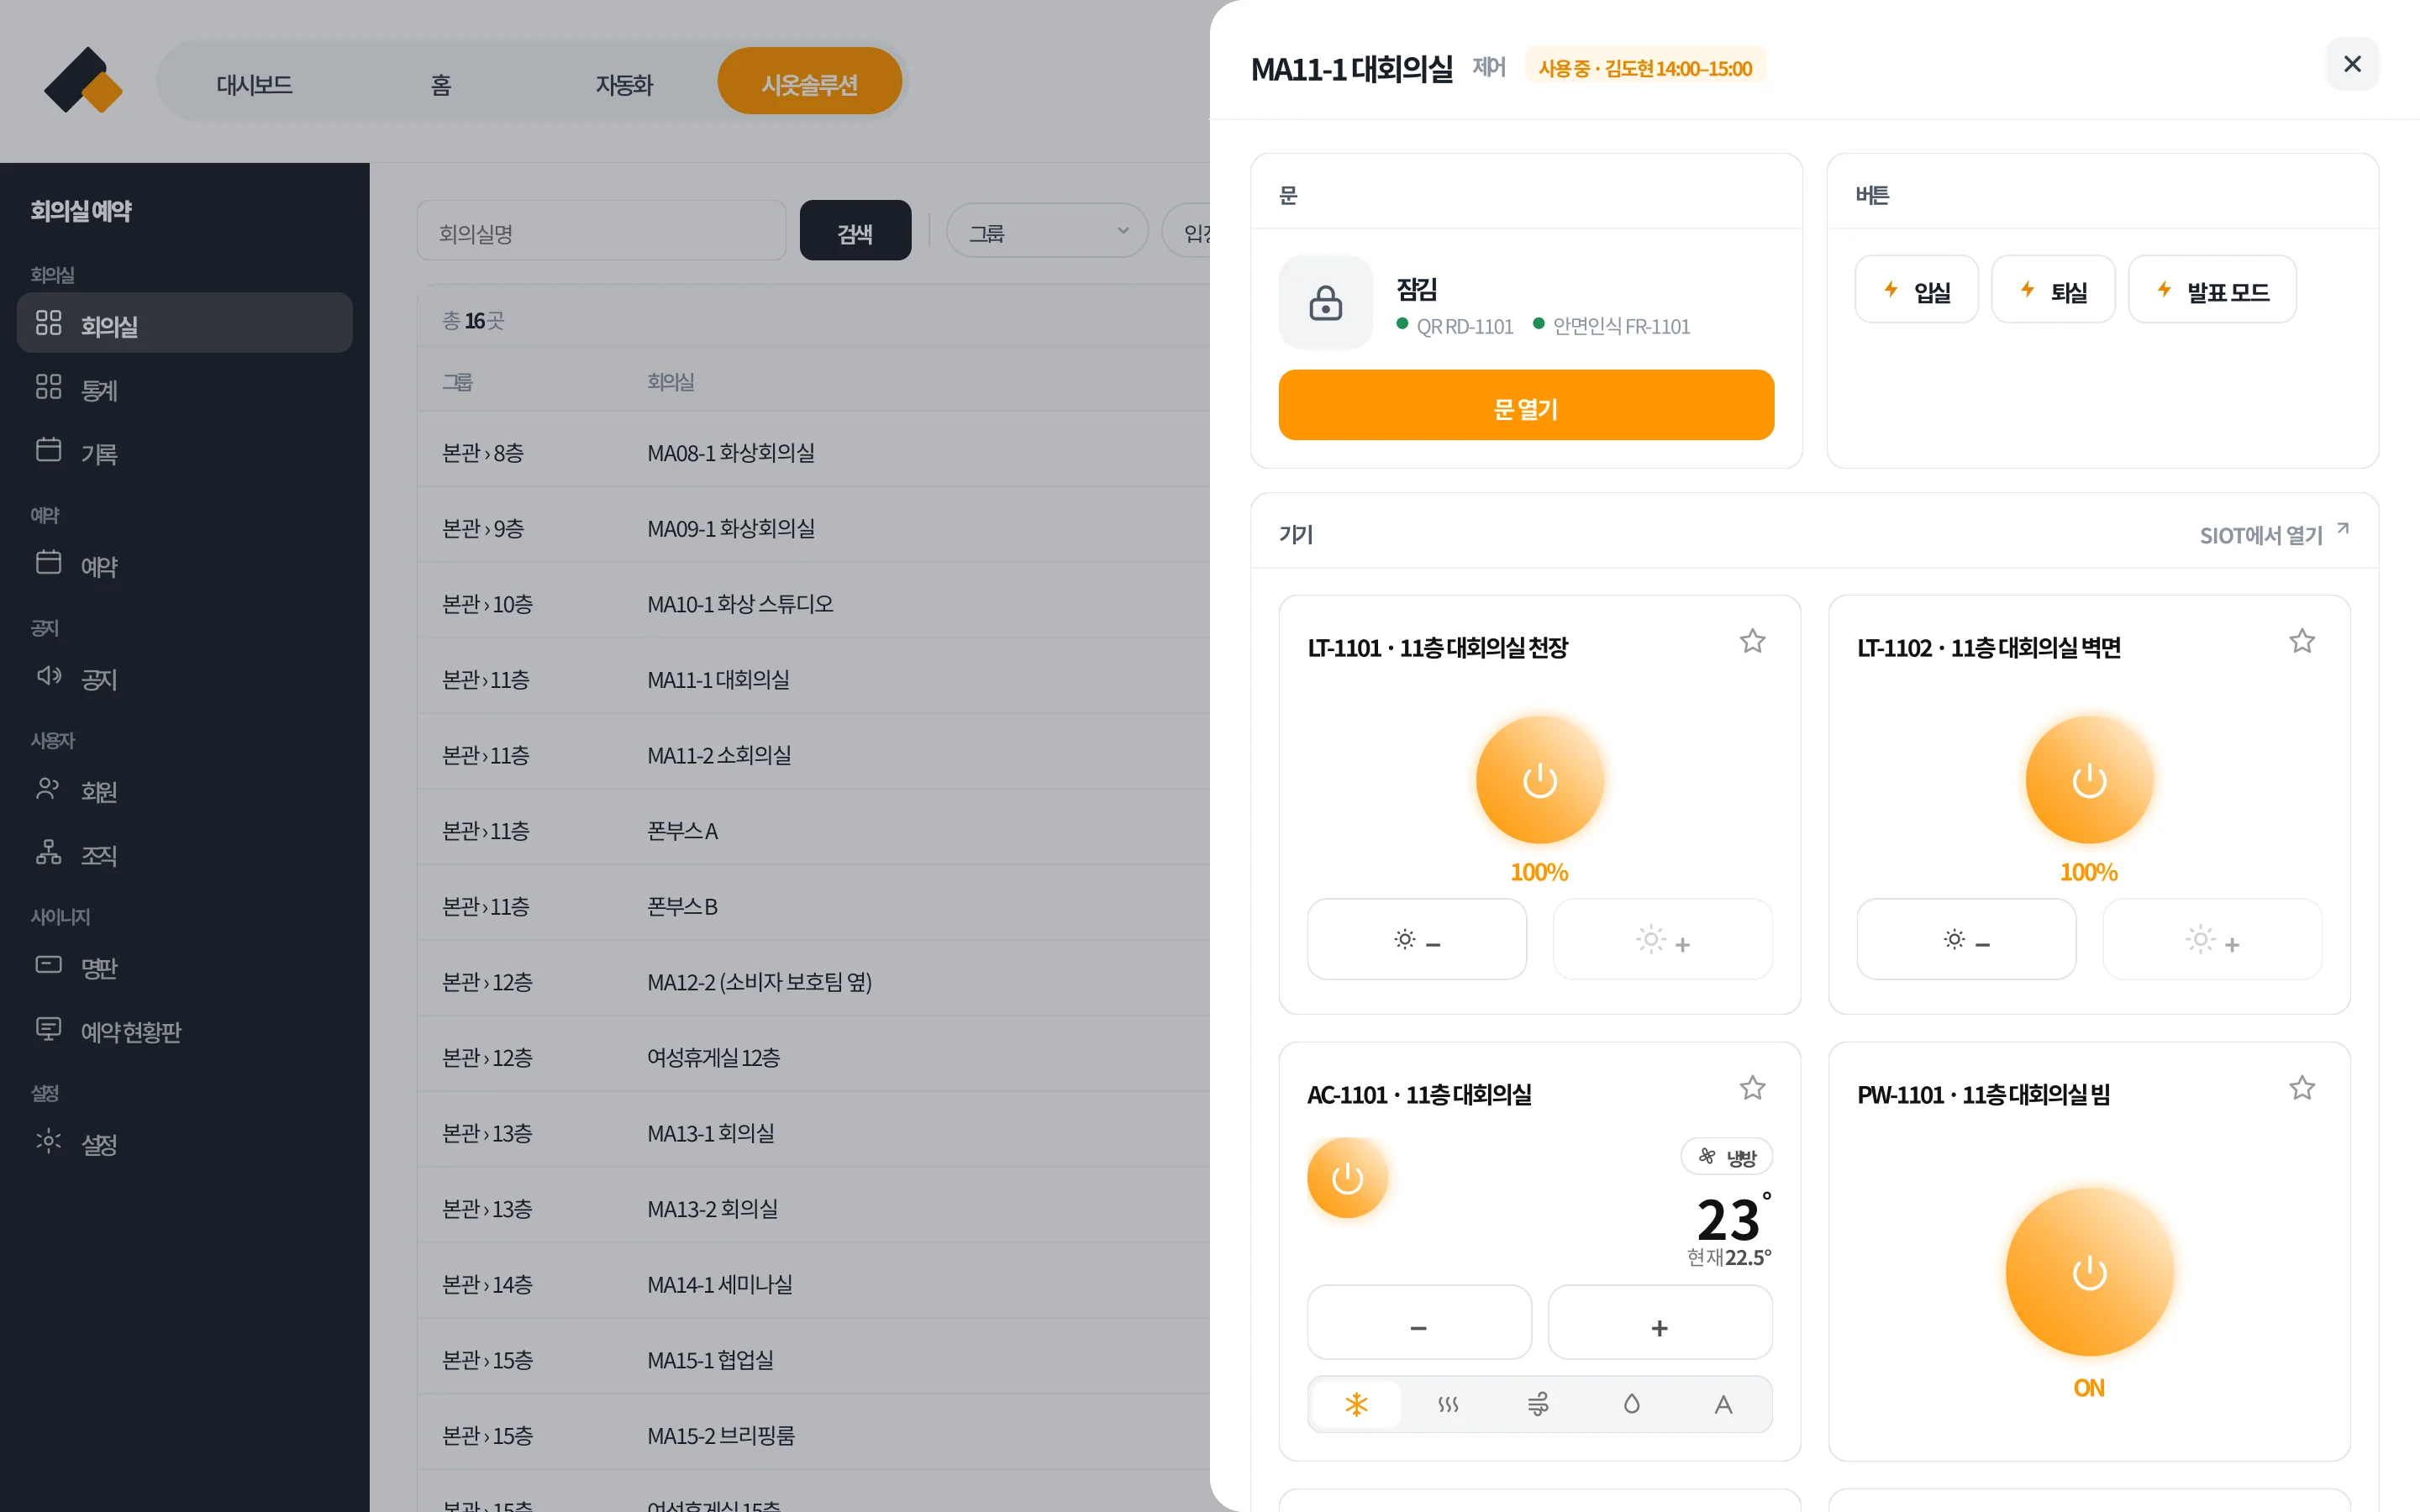This screenshot has width=2420, height=1512.
Task: Dim LT-1101 ceiling light brightness
Action: (x=1417, y=940)
